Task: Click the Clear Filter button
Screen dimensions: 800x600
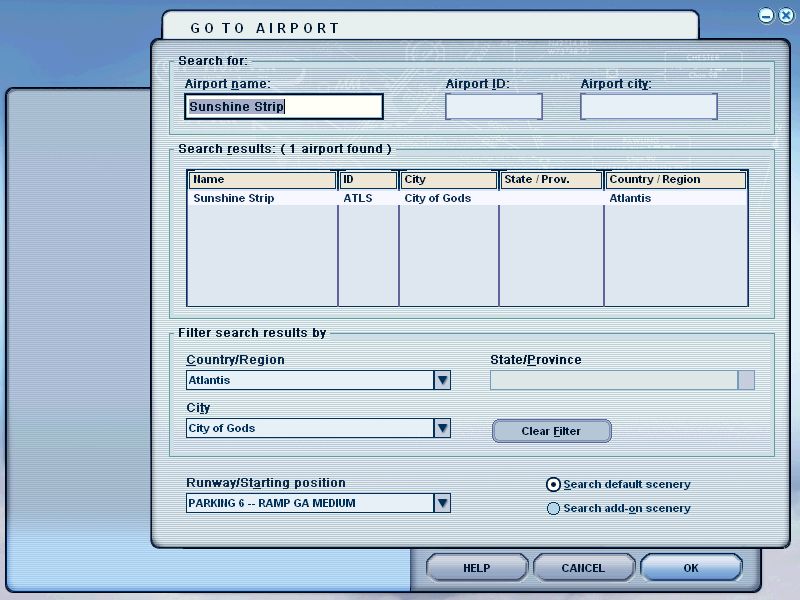Action: 552,431
